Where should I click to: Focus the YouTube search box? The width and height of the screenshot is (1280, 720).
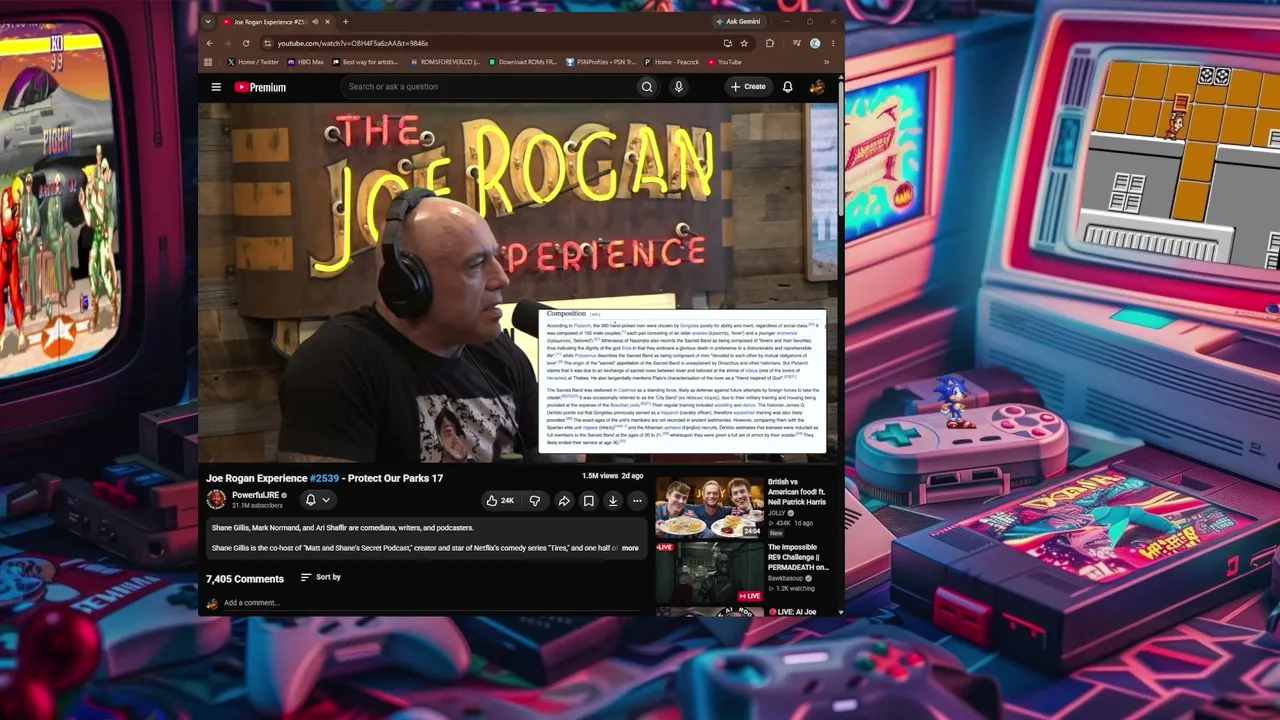tap(490, 87)
